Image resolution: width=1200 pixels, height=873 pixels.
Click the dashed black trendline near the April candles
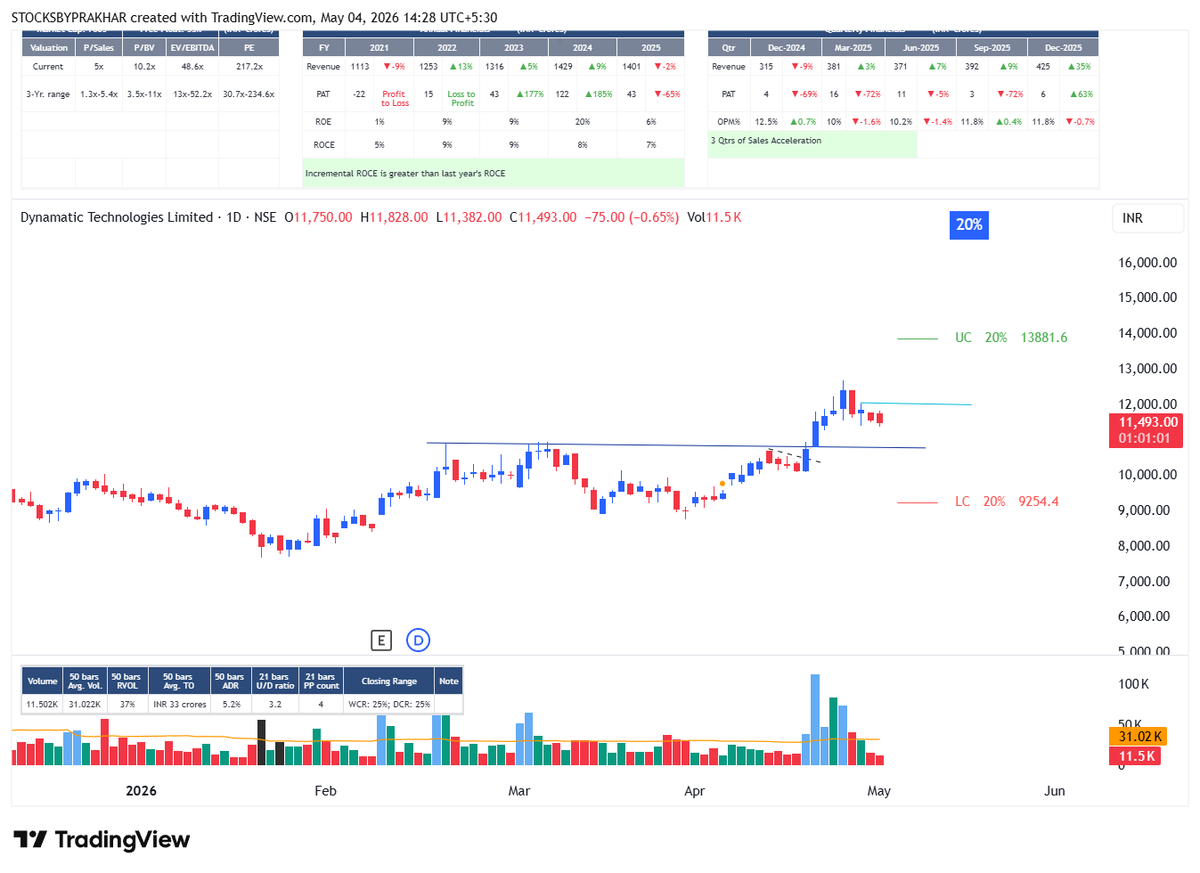[x=796, y=457]
